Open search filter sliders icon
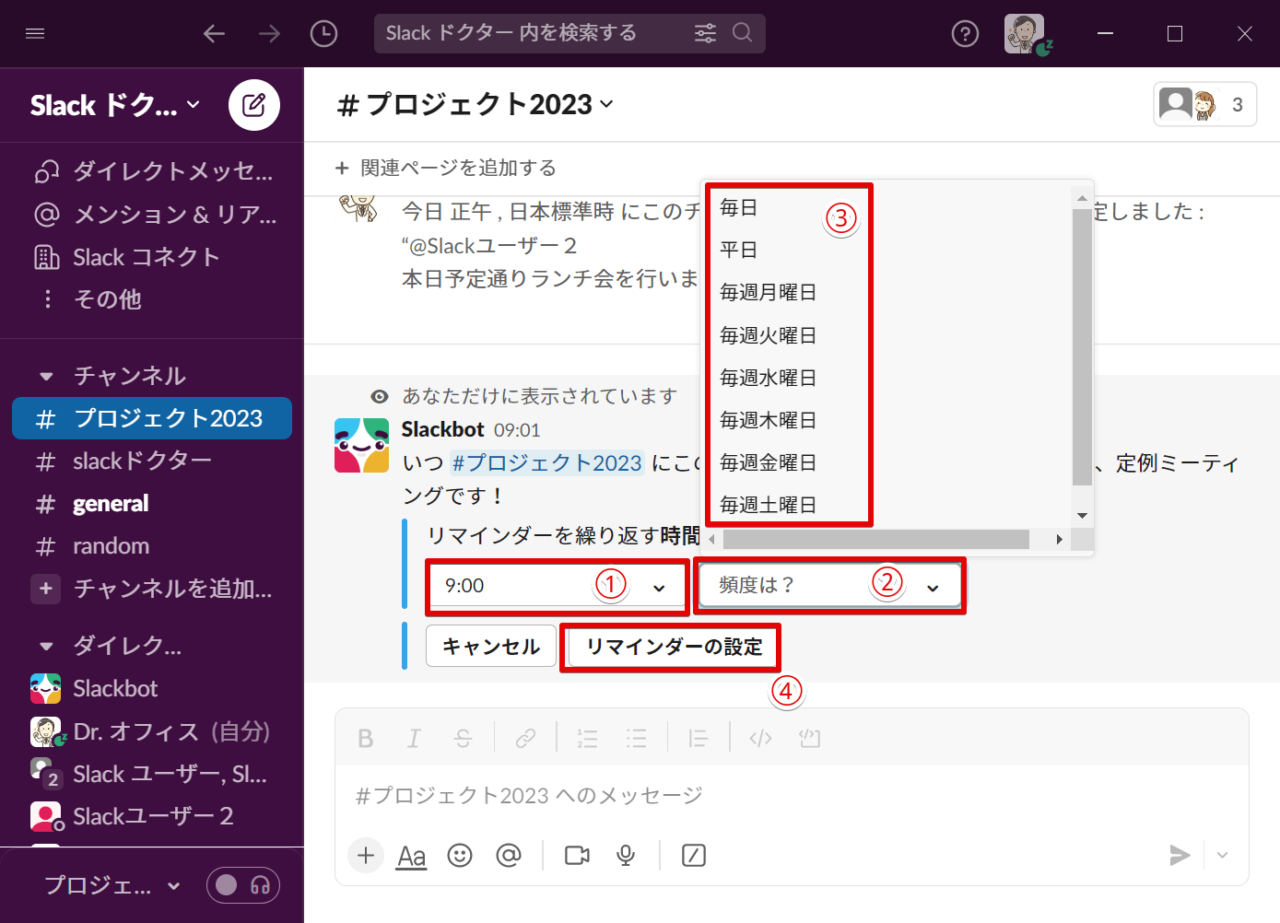Screen dimensions: 1280x923 pyautogui.click(x=705, y=33)
